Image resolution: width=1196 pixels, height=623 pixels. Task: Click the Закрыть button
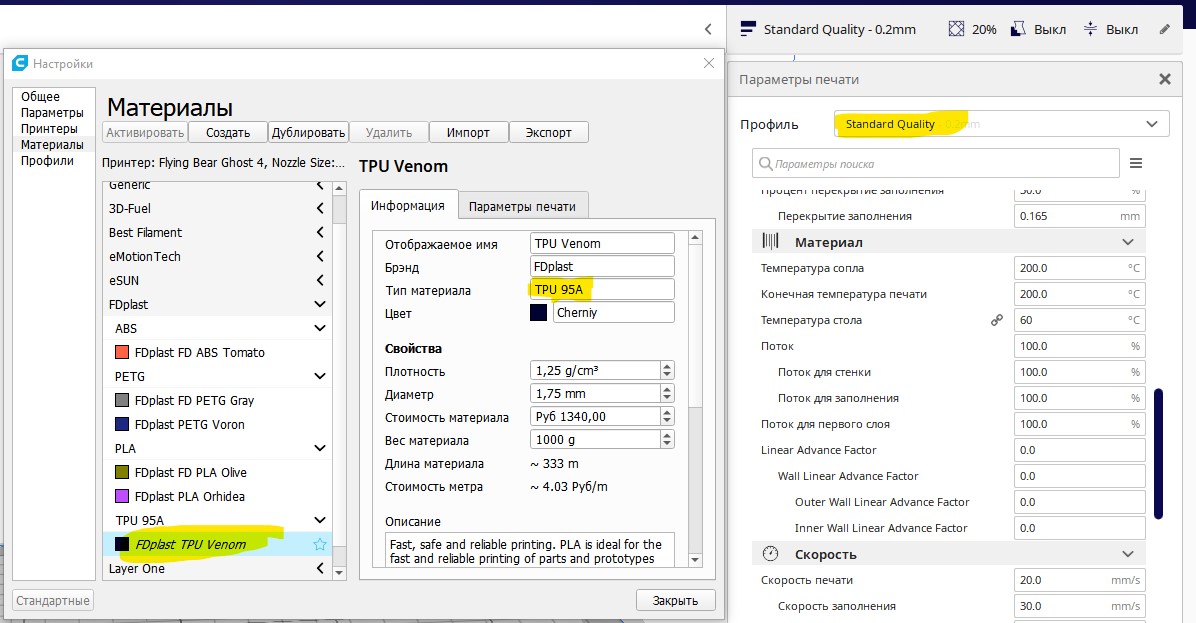click(x=676, y=600)
